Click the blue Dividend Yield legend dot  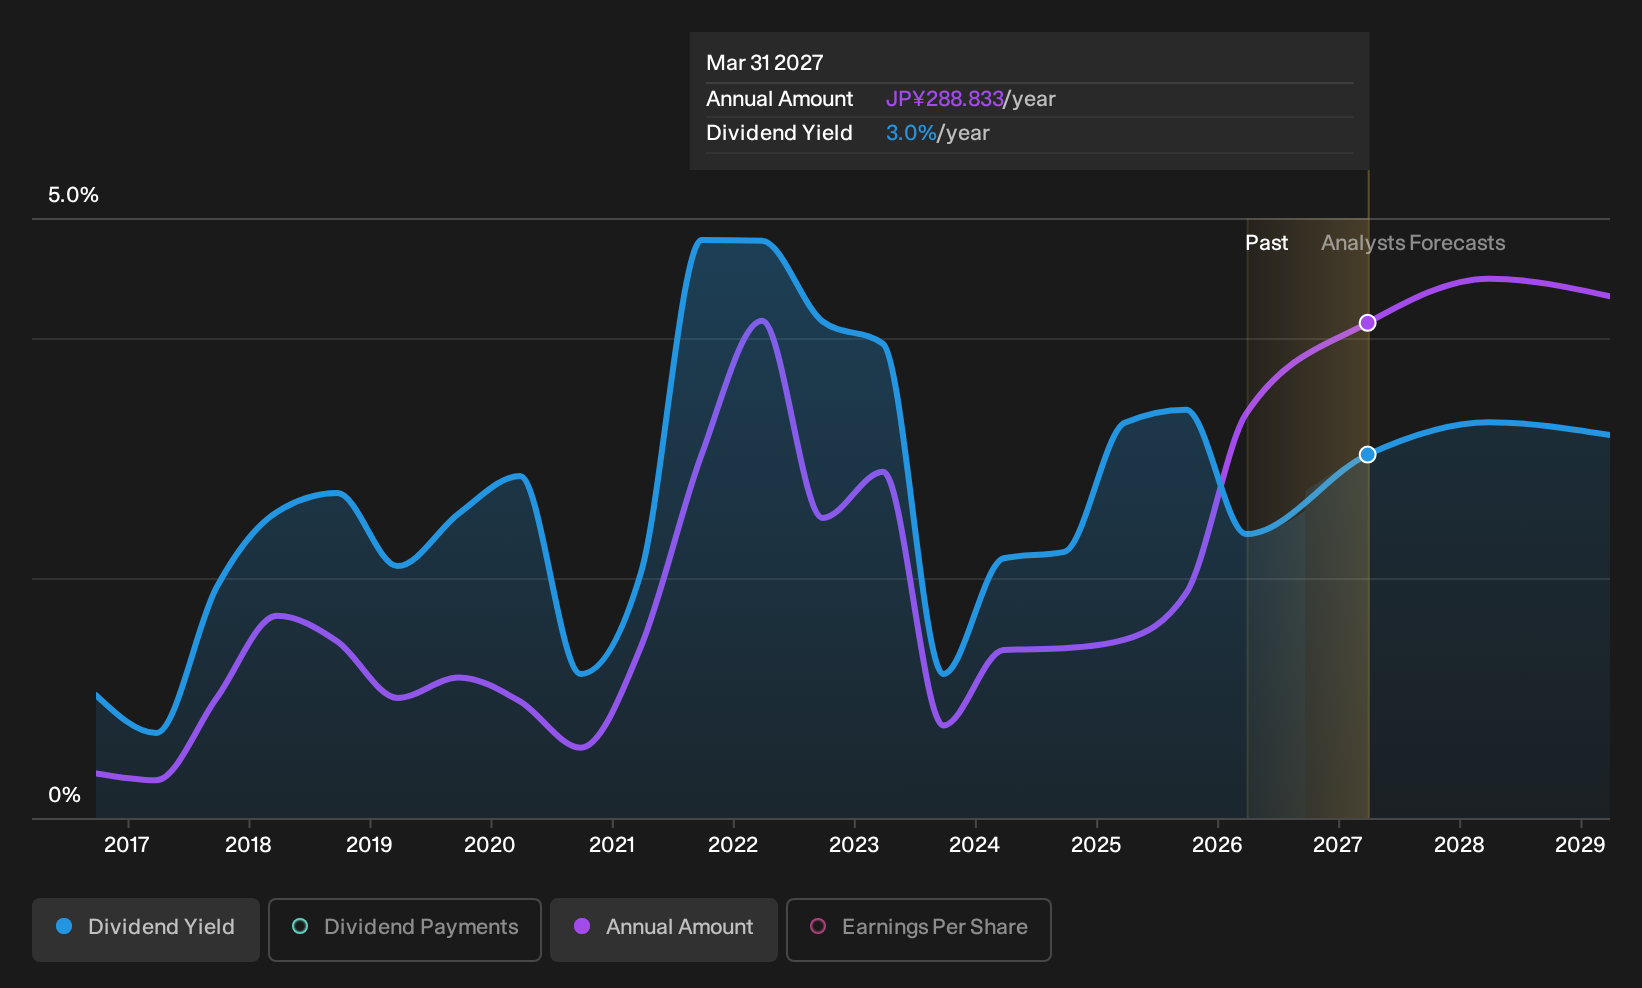tap(64, 927)
